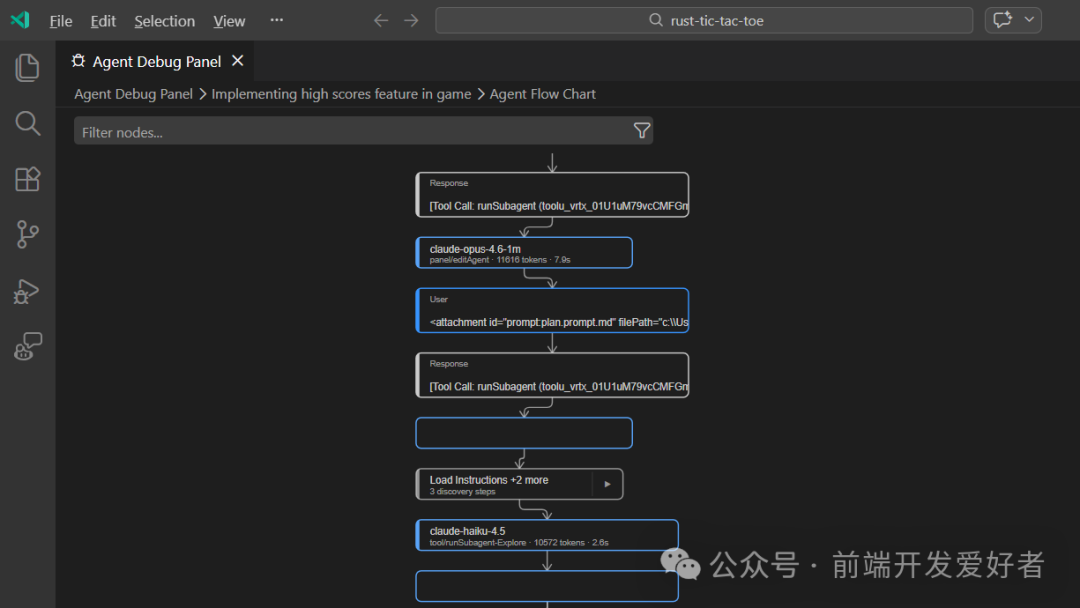Viewport: 1080px width, 608px height.
Task: Open the Selection menu
Action: 165,21
